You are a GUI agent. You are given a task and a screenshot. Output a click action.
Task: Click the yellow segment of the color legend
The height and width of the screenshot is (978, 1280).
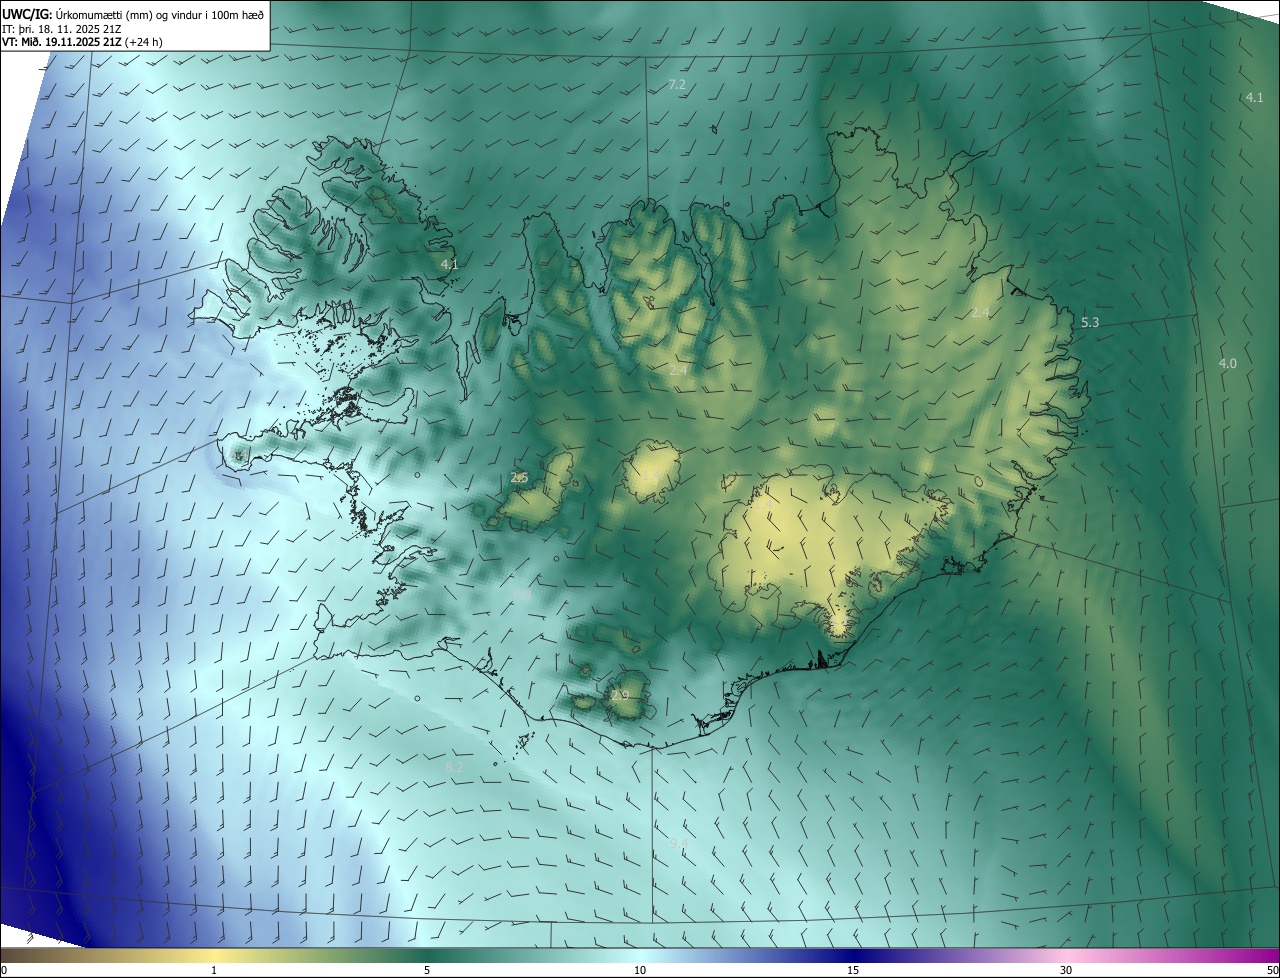pyautogui.click(x=214, y=955)
